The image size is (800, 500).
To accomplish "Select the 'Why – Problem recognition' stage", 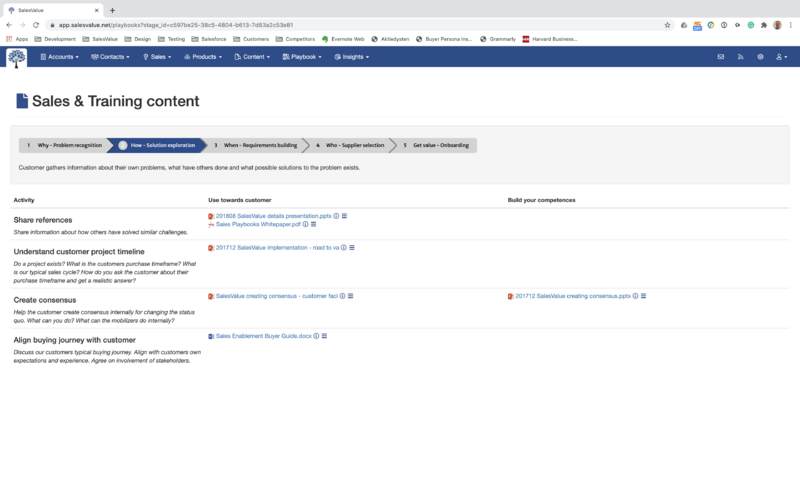I will pos(62,145).
